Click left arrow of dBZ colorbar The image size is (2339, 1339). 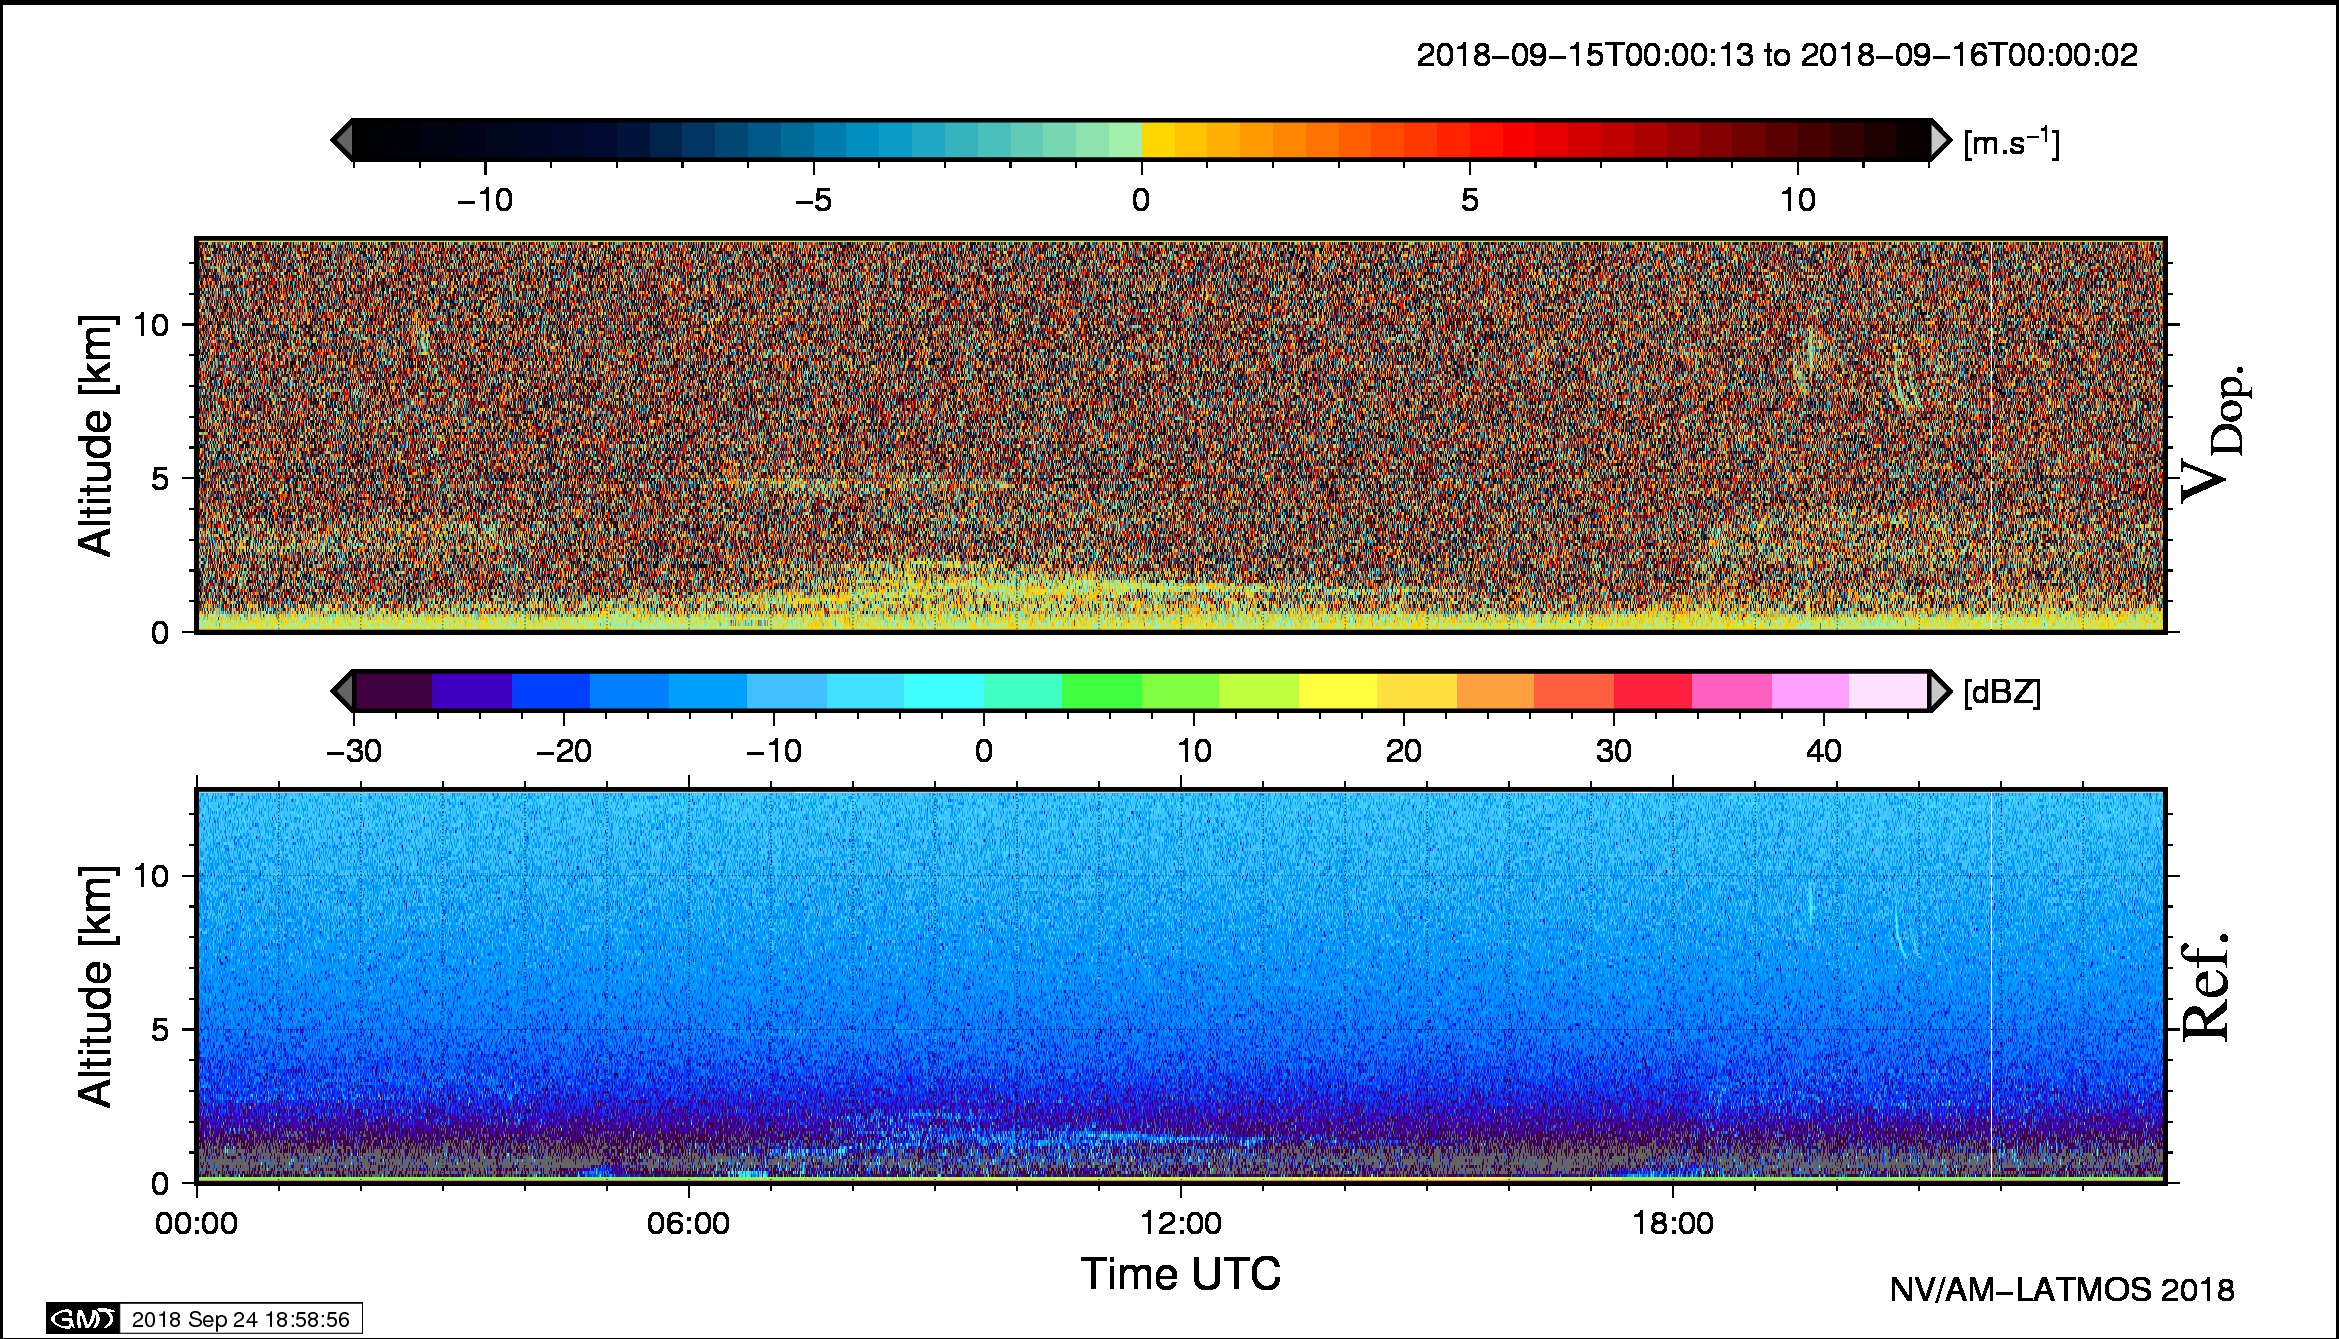click(x=342, y=691)
